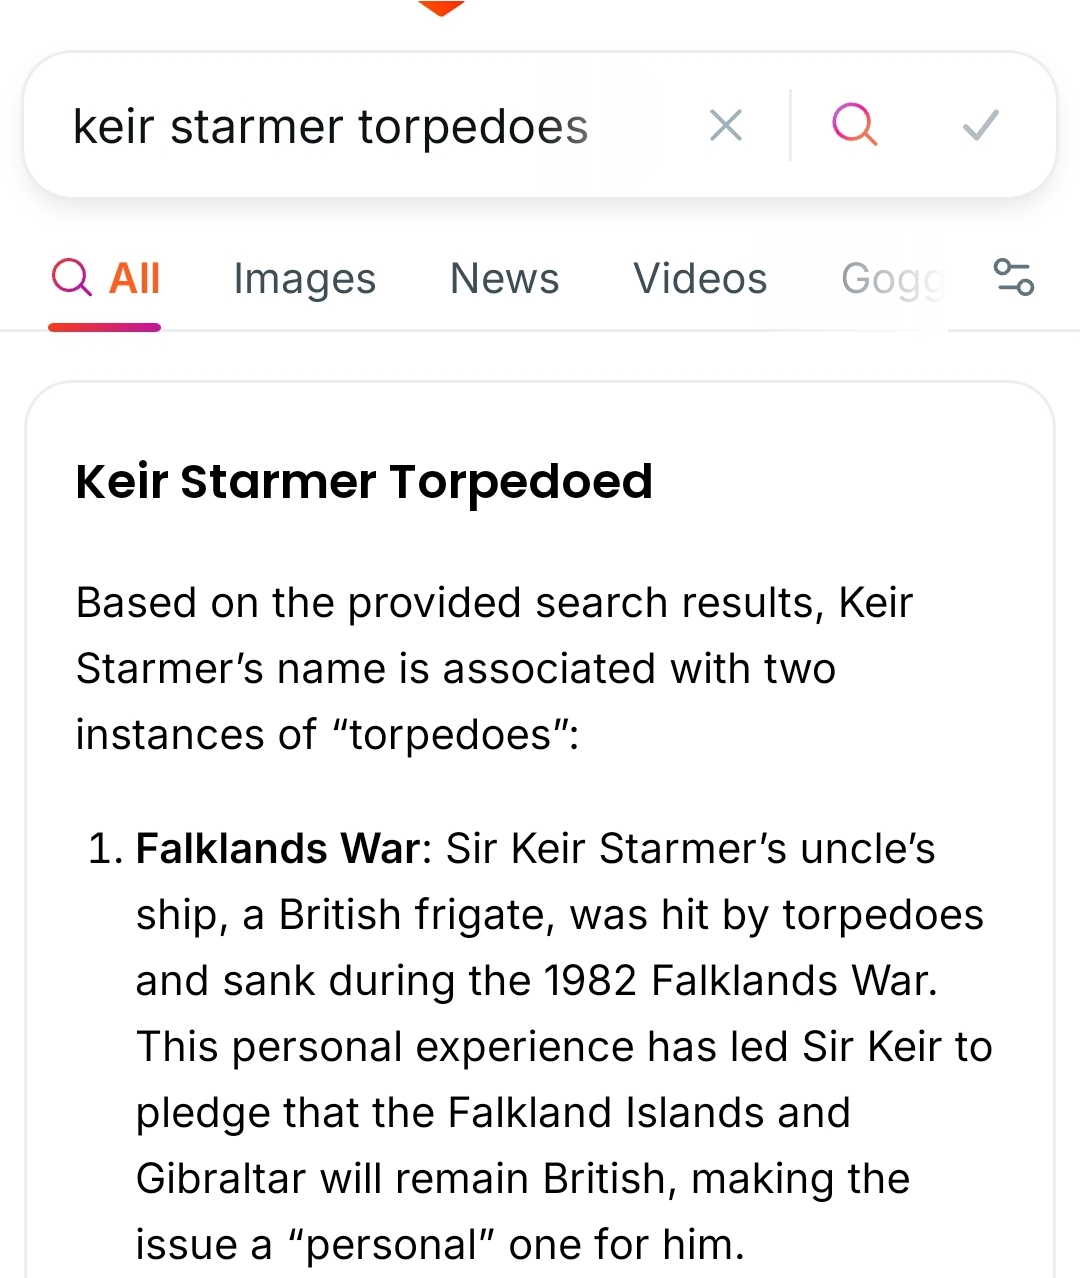Switch to the Images tab
The width and height of the screenshot is (1080, 1278).
pos(304,279)
